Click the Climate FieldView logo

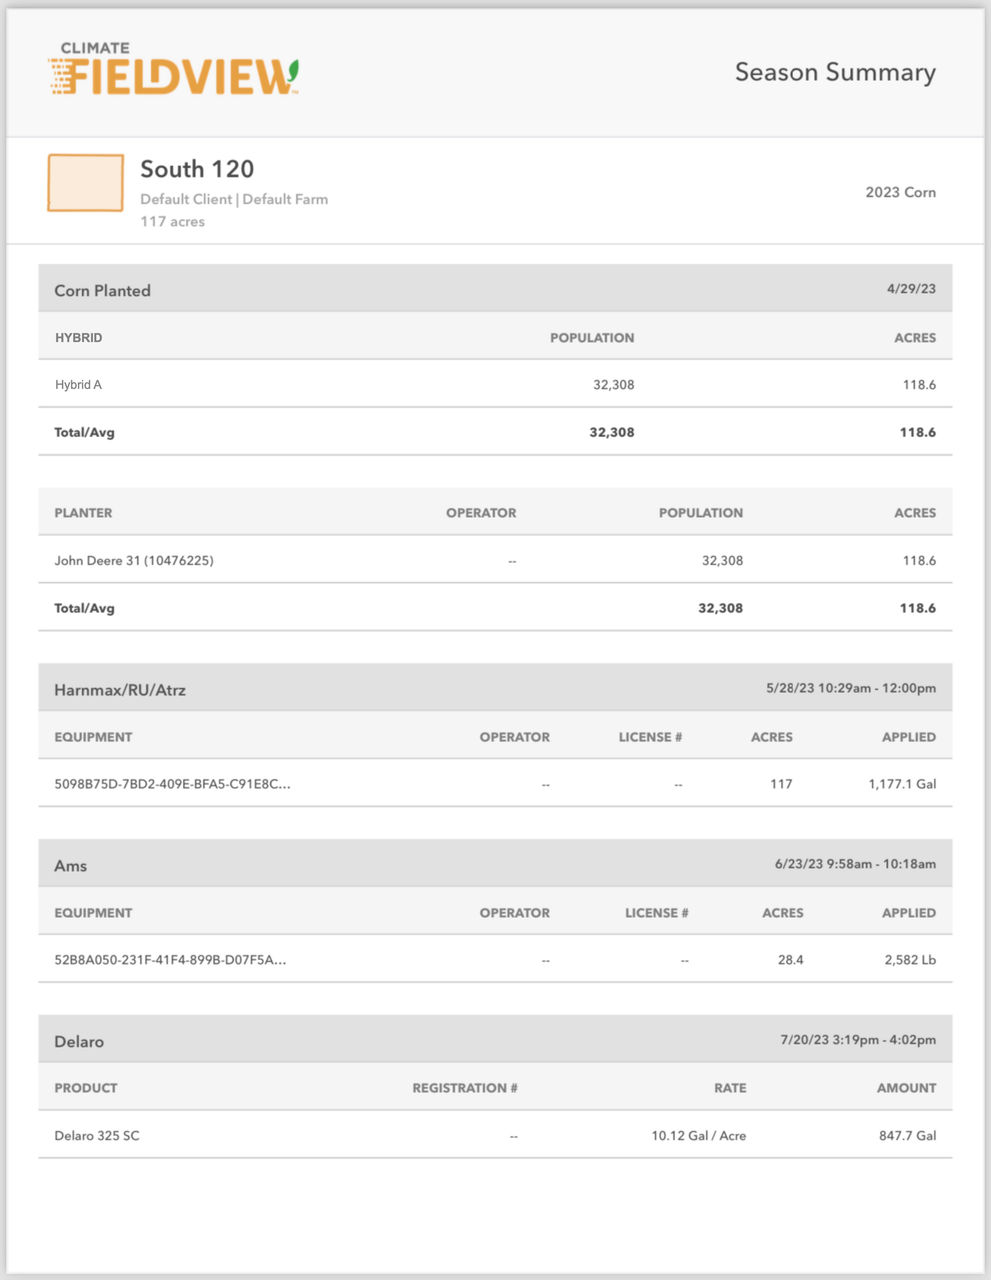pos(173,69)
